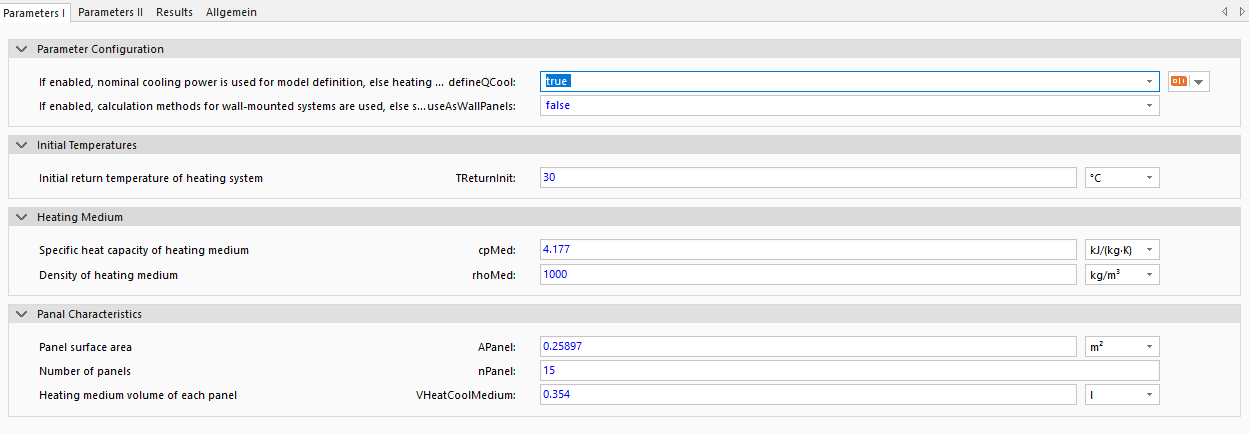The image size is (1249, 434).
Task: Collapse the Heating Medium section
Action: [22, 216]
